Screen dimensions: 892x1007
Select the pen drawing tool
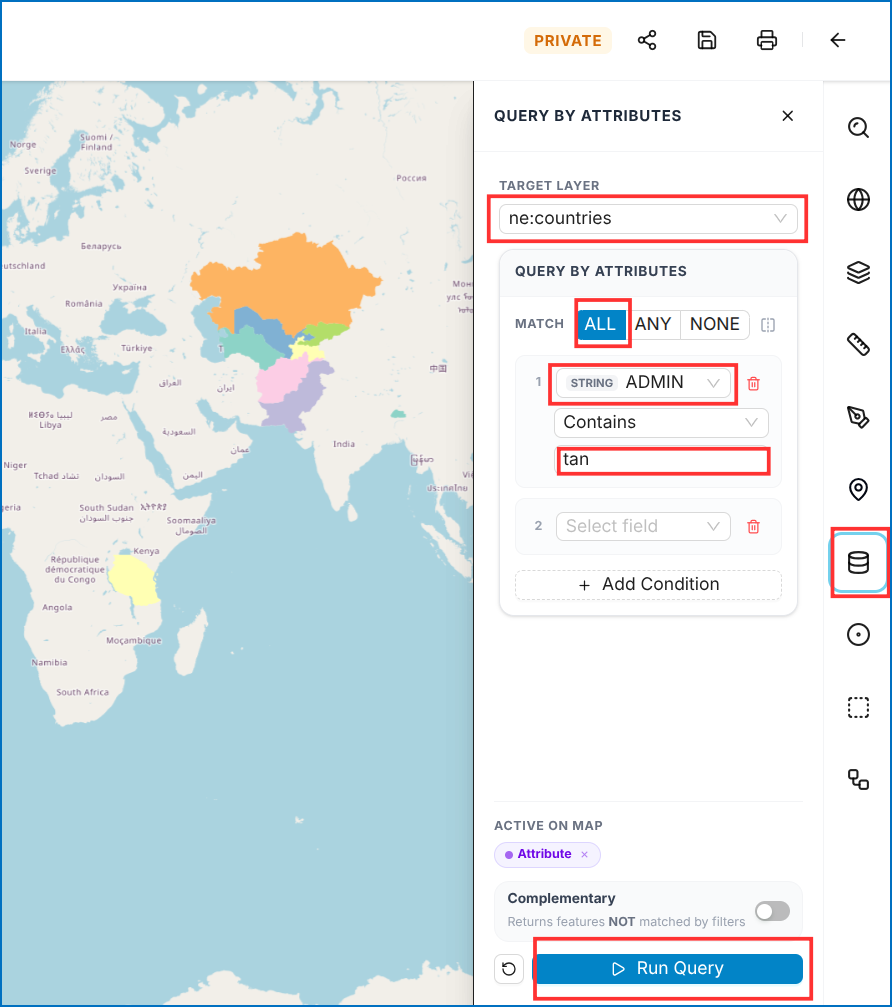858,417
